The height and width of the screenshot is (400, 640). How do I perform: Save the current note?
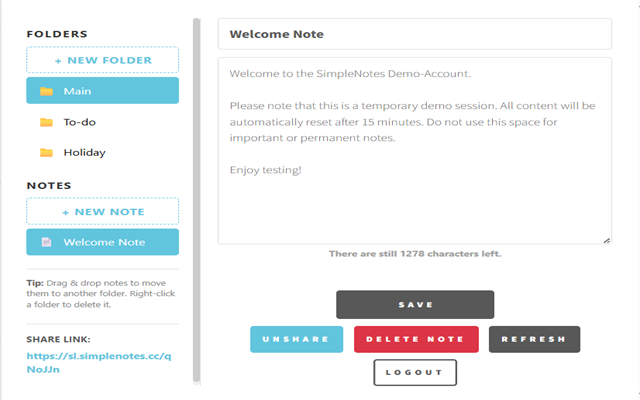(415, 305)
